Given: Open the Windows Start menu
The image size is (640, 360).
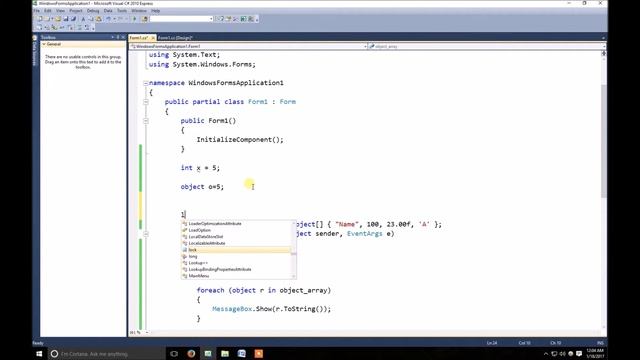Looking at the screenshot, I should [39, 353].
